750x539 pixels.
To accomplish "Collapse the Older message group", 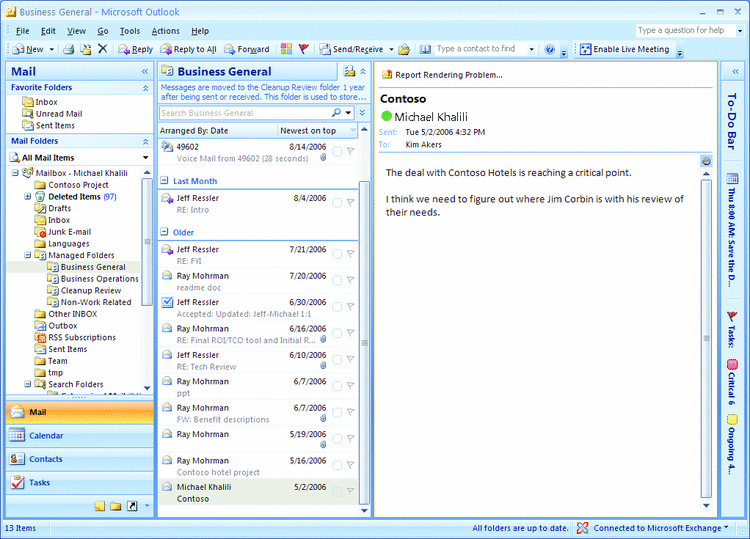I will [165, 233].
